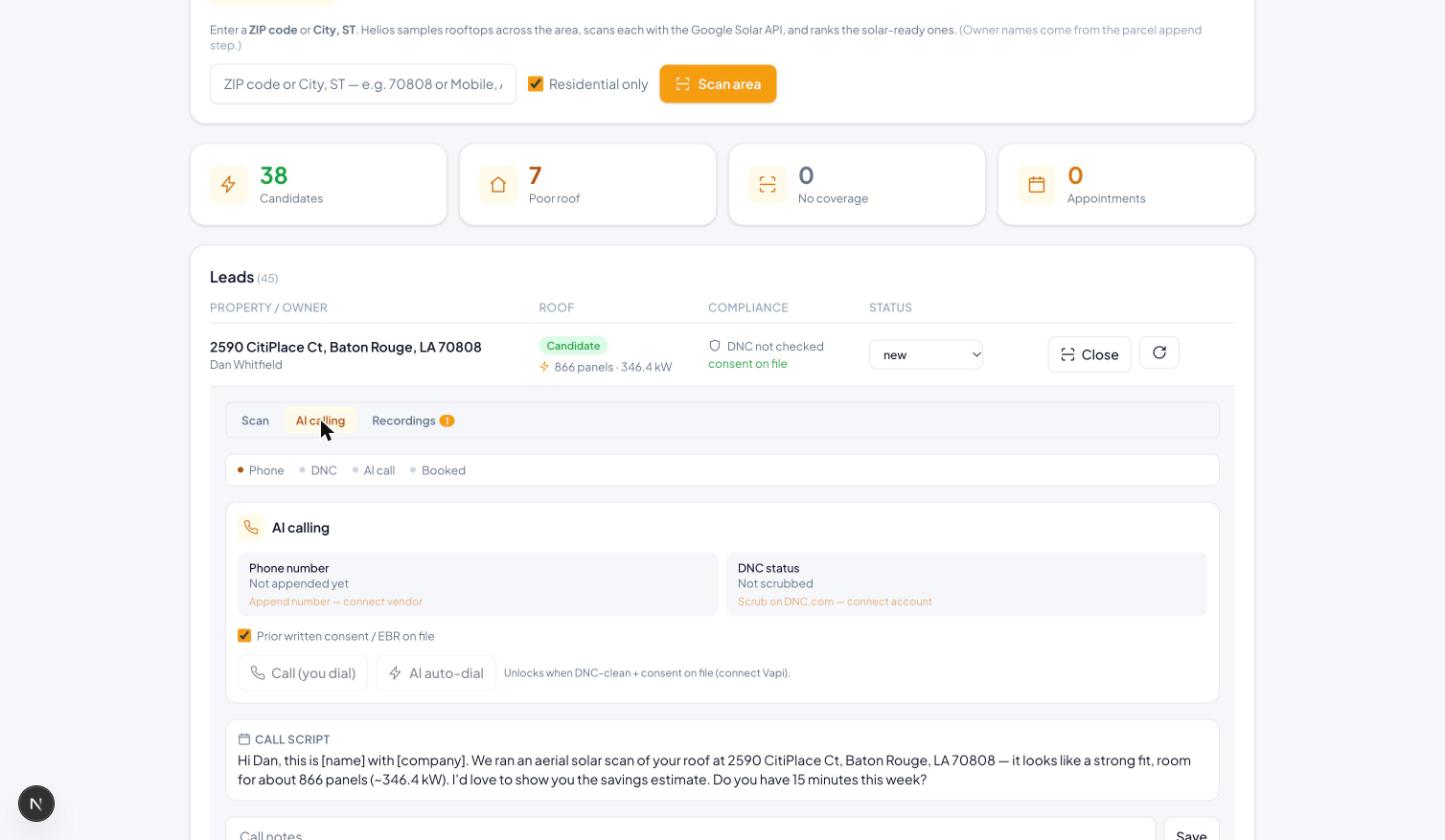Open the Recordings tab
Image resolution: width=1445 pixels, height=840 pixels.
pos(413,421)
